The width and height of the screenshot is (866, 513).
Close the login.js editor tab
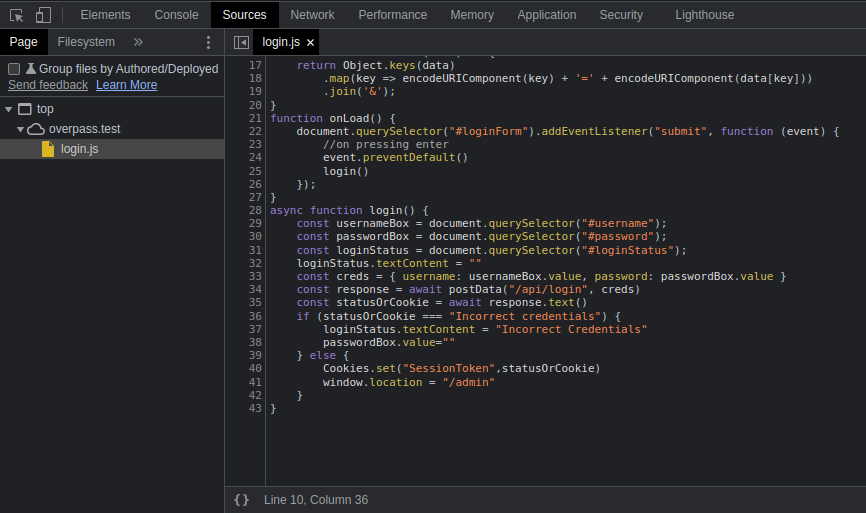(310, 43)
